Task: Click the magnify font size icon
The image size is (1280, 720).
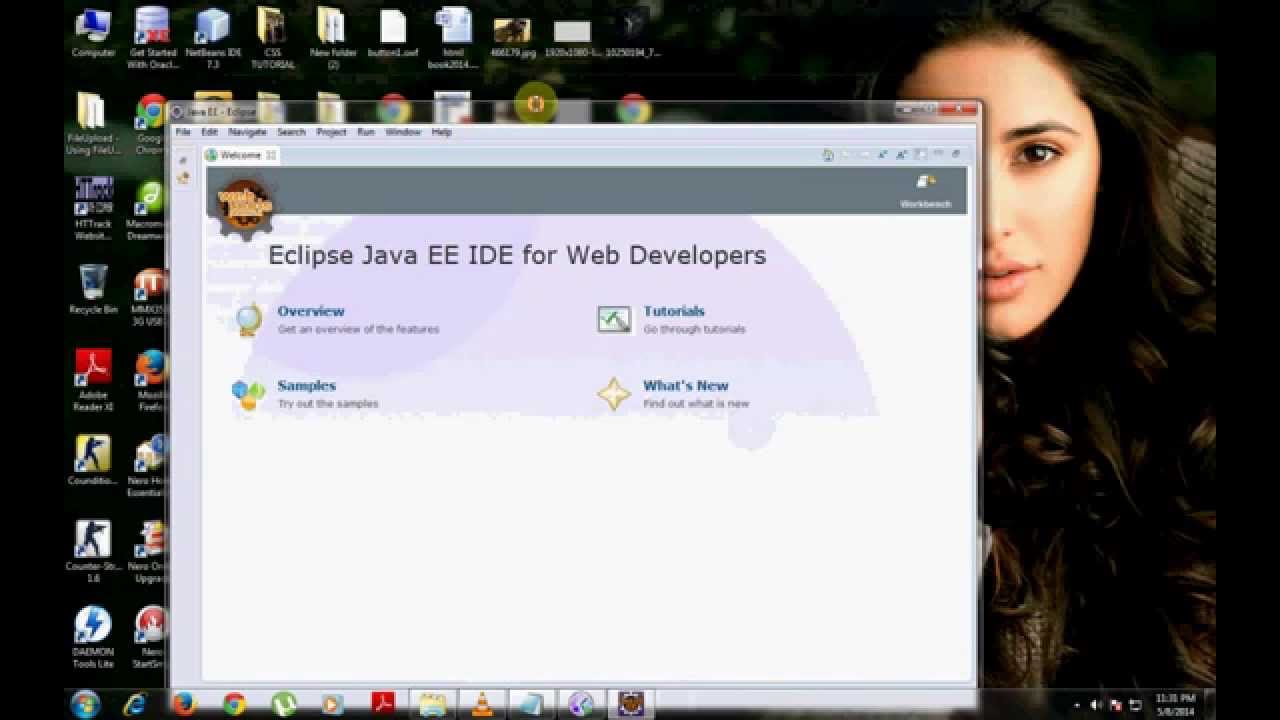Action: (x=901, y=155)
